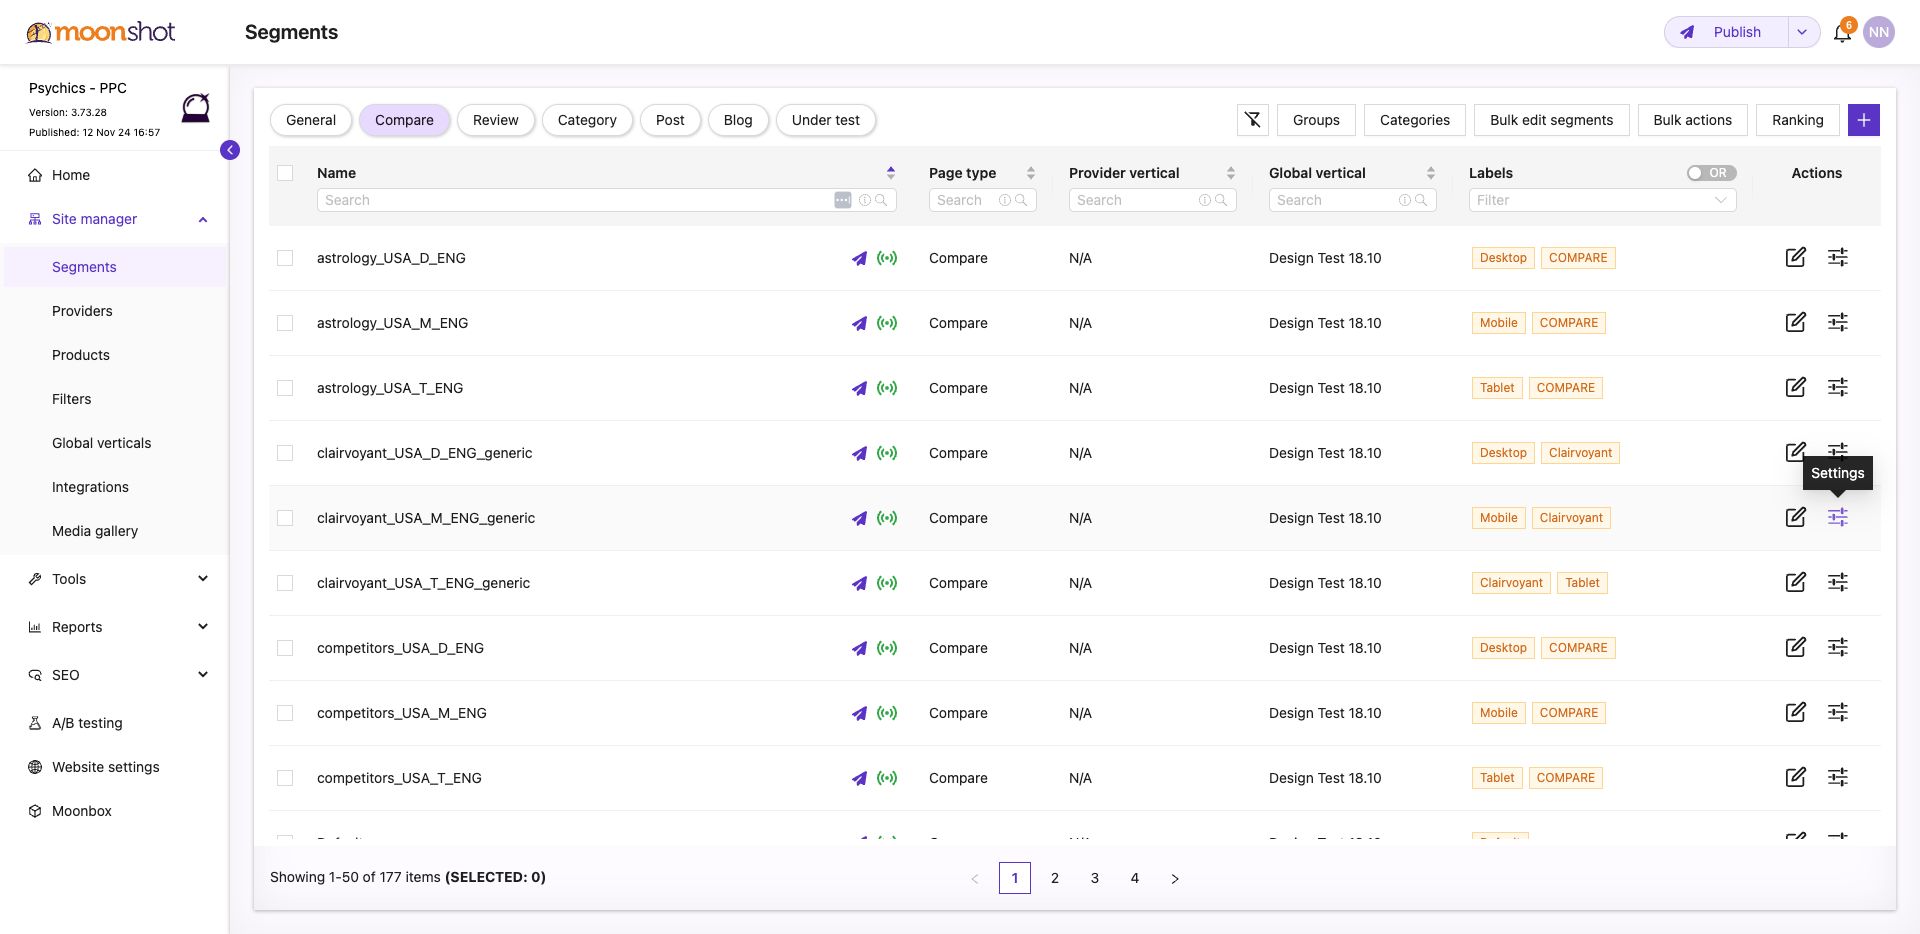This screenshot has height=934, width=1920.
Task: Edit the astrology_USA_M_ENG segment
Action: (x=1796, y=322)
